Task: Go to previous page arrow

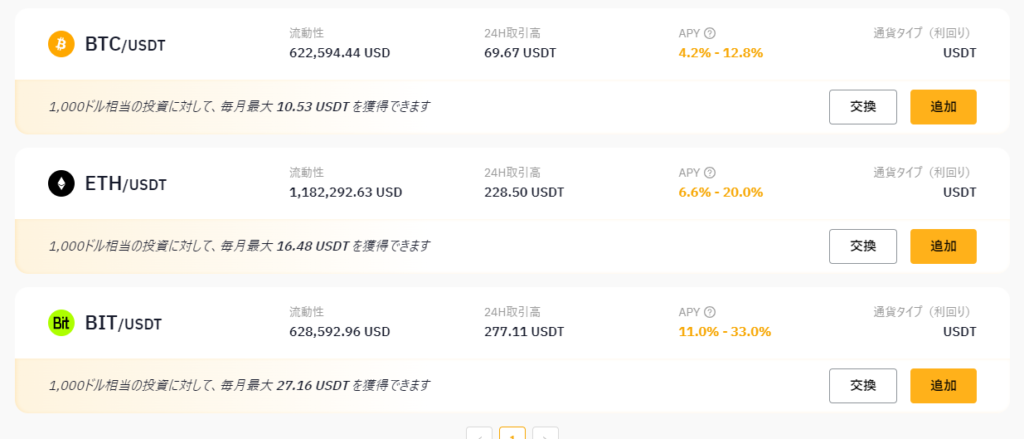Action: [x=479, y=434]
